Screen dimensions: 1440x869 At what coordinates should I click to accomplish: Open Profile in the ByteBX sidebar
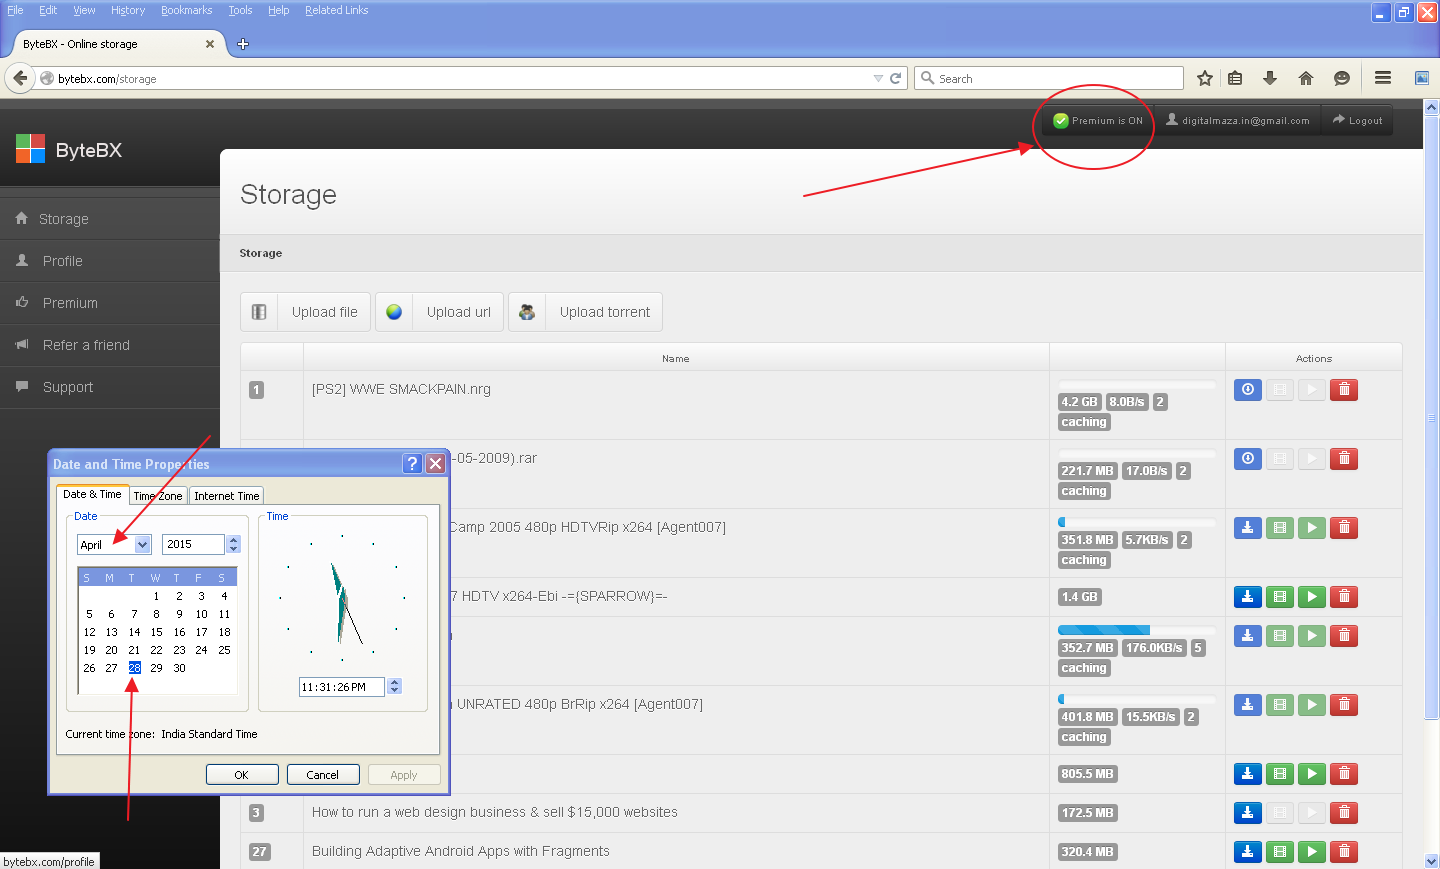coord(110,261)
